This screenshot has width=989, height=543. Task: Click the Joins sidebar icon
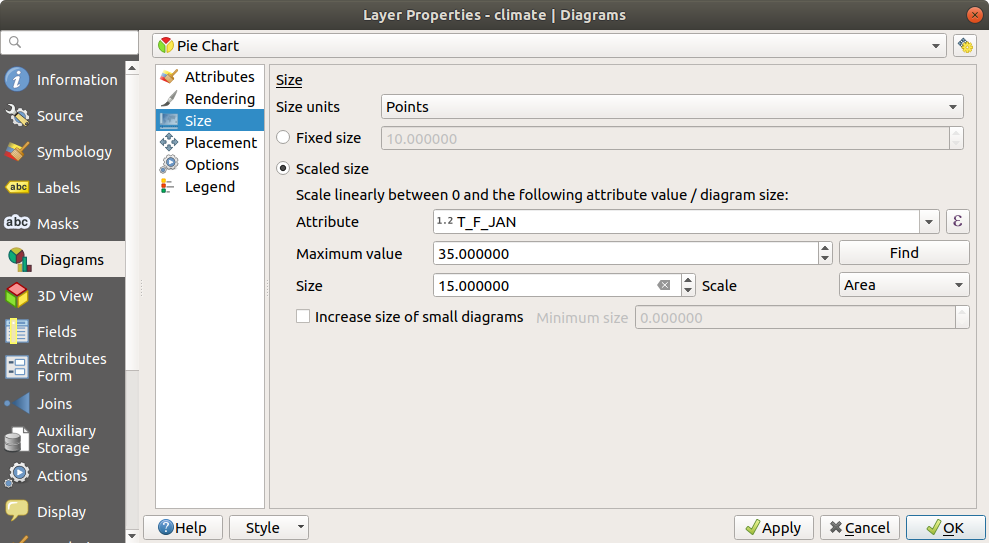click(18, 404)
